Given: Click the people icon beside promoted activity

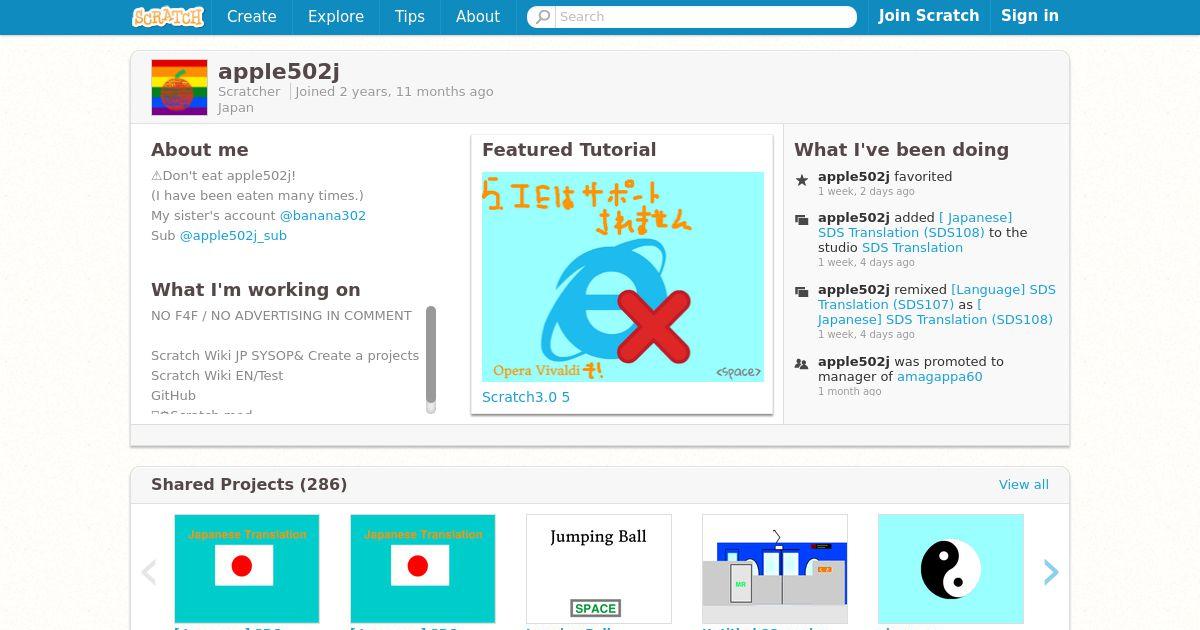Looking at the screenshot, I should pos(801,365).
